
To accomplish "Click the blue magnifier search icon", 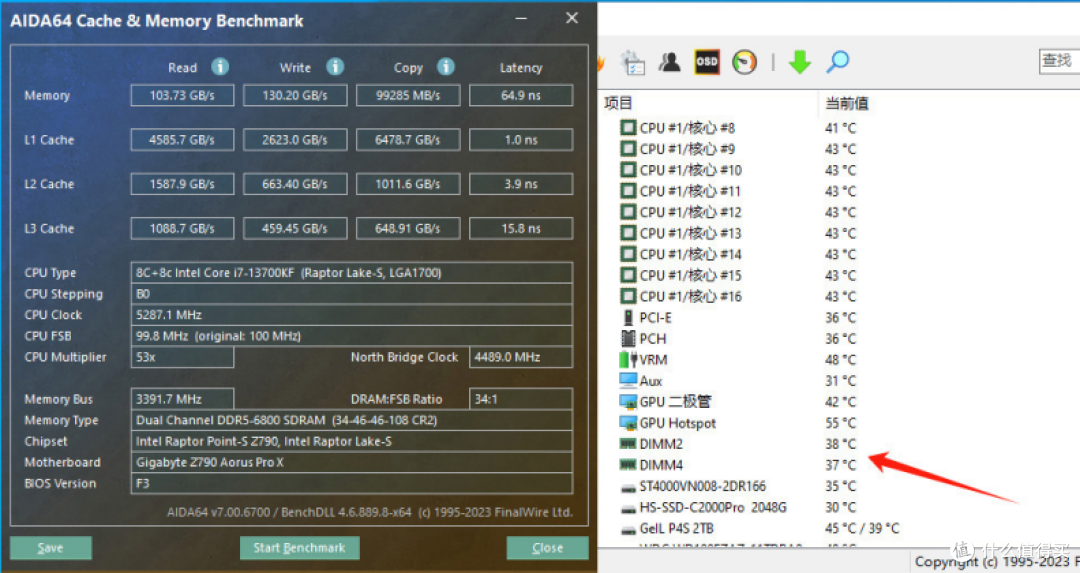I will (838, 62).
